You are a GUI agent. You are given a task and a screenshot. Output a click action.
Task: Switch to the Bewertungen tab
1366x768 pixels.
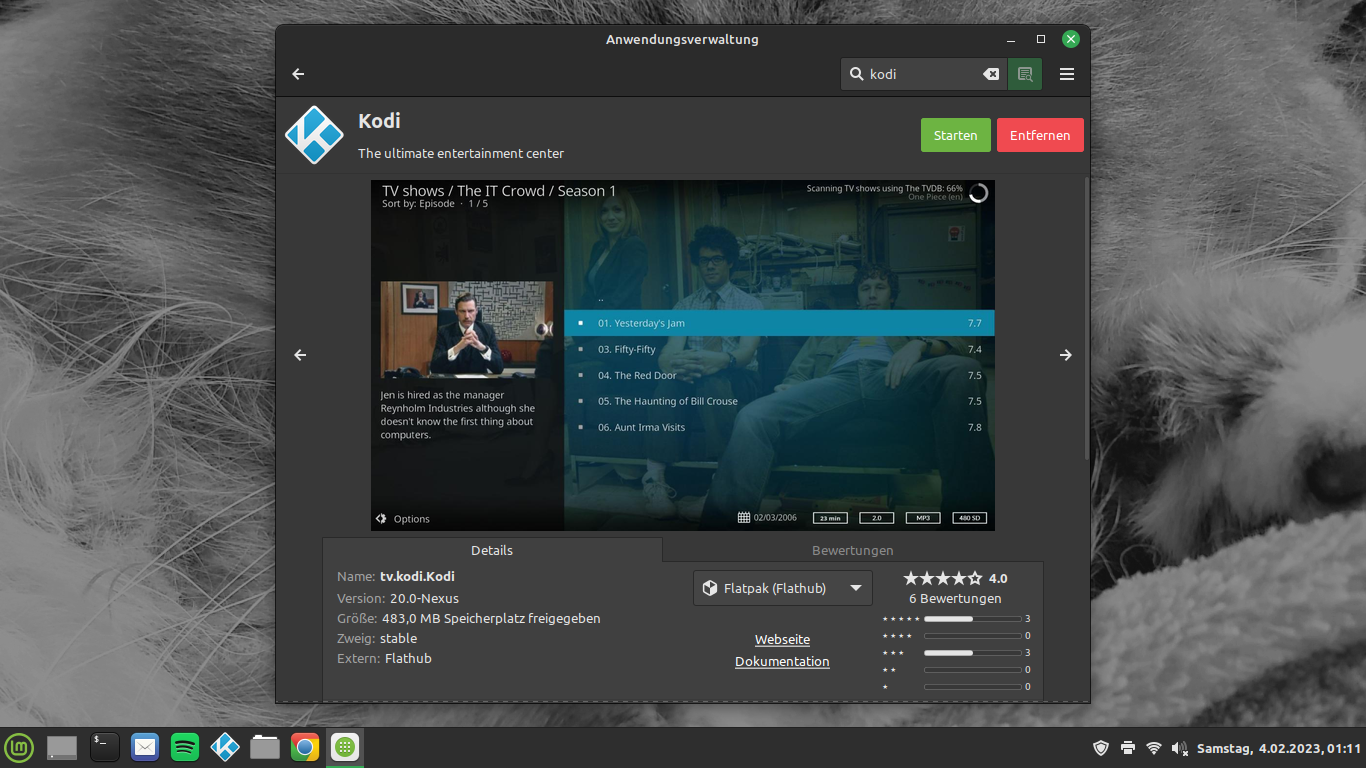(x=853, y=550)
